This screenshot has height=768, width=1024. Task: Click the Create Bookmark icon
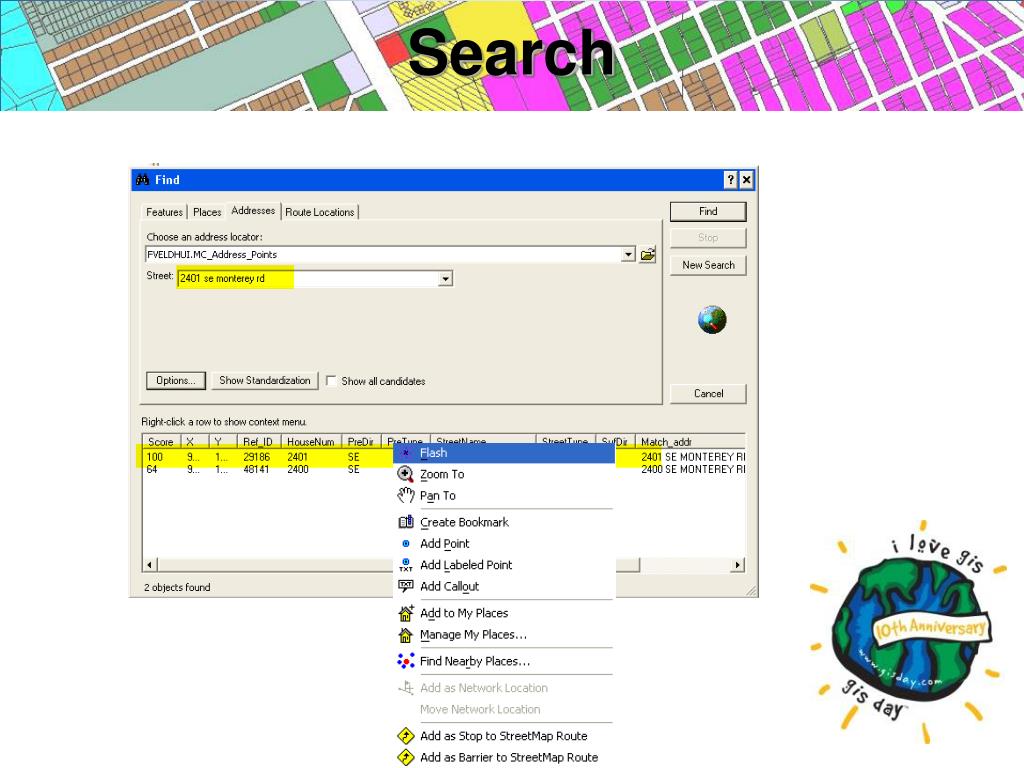[x=405, y=522]
